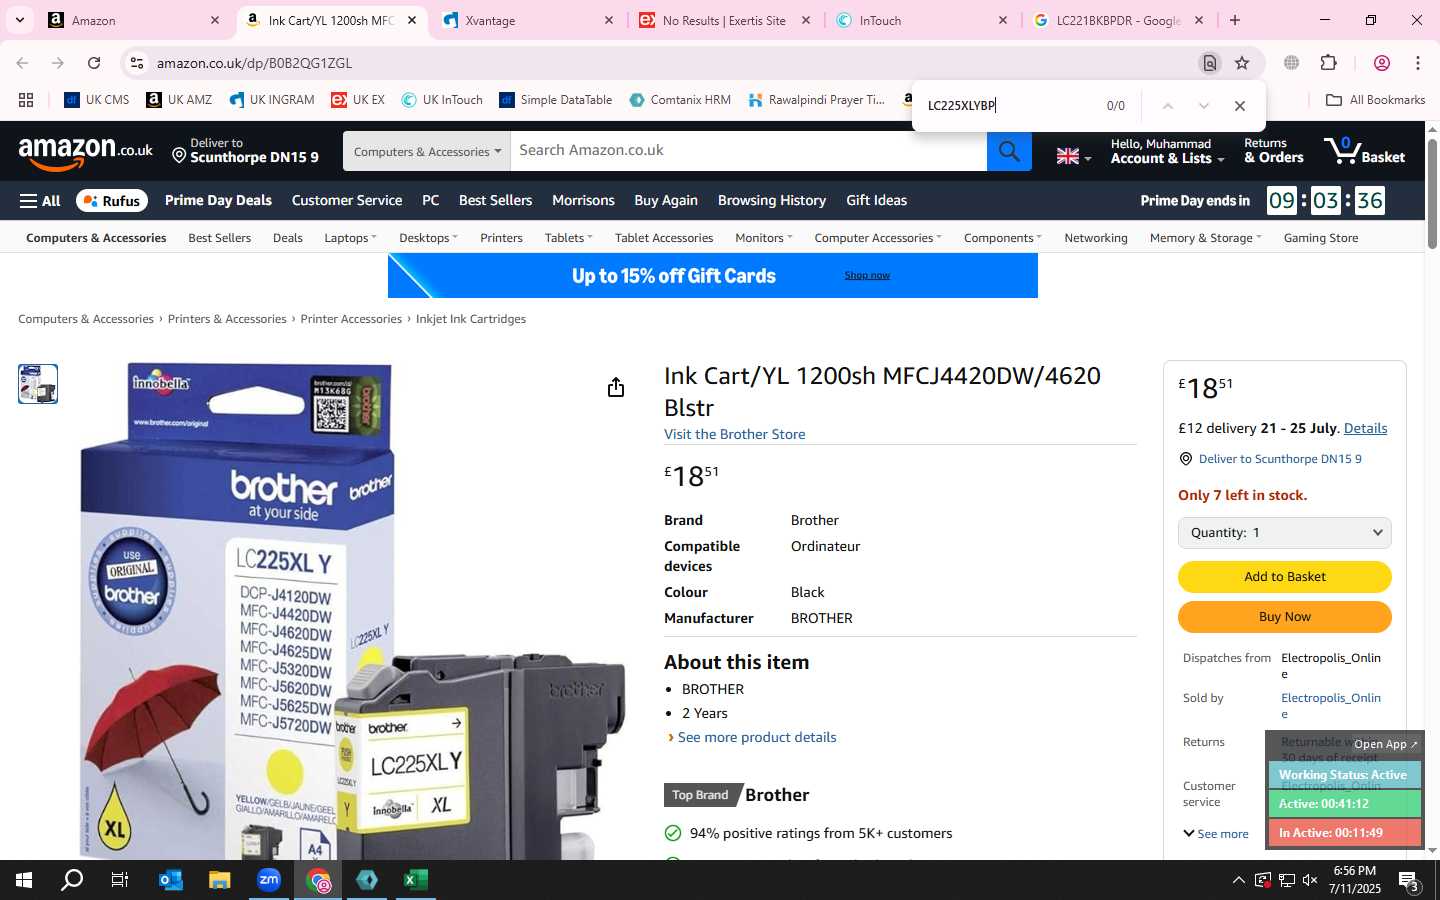
Task: Open Comtanix HRM bookmark
Action: (680, 100)
